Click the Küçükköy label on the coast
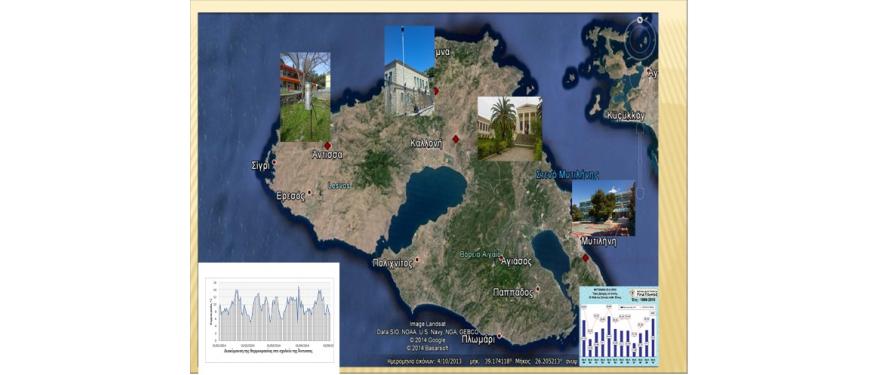Image resolution: width=880 pixels, height=375 pixels. (x=626, y=116)
